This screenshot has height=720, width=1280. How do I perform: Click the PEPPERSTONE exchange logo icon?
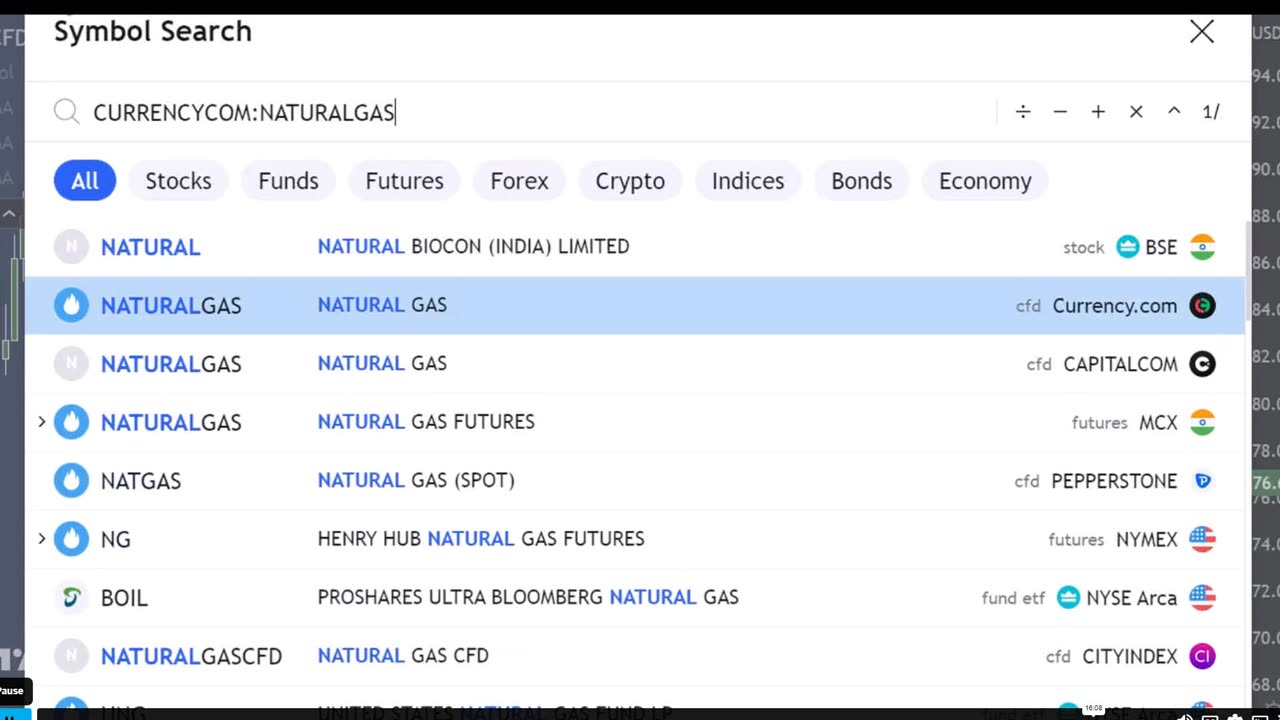click(1202, 481)
